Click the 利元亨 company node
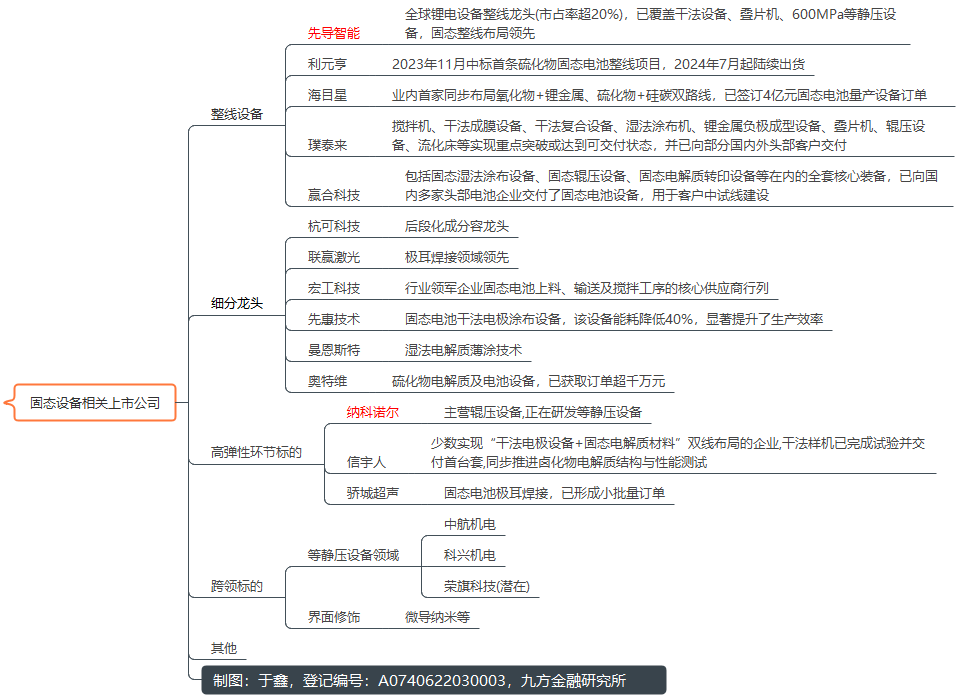 pos(327,64)
